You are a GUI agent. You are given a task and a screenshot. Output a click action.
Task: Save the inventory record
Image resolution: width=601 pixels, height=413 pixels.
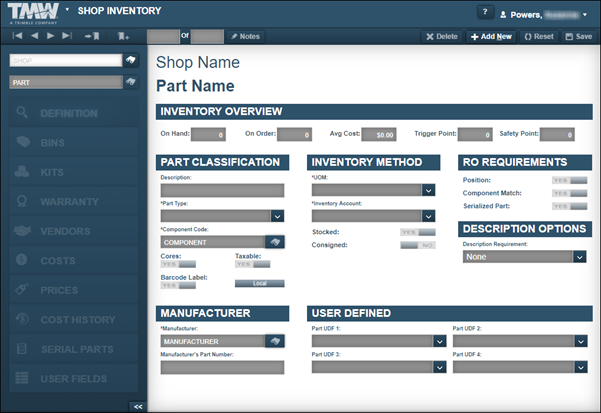pos(579,36)
